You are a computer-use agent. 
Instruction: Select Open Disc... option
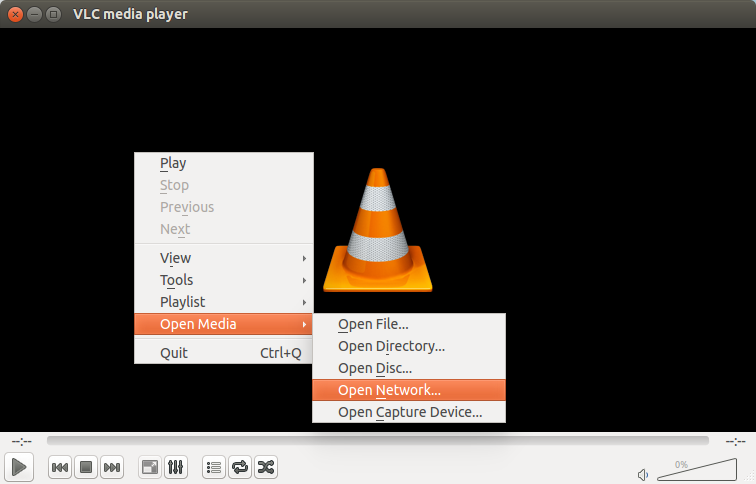click(409, 368)
